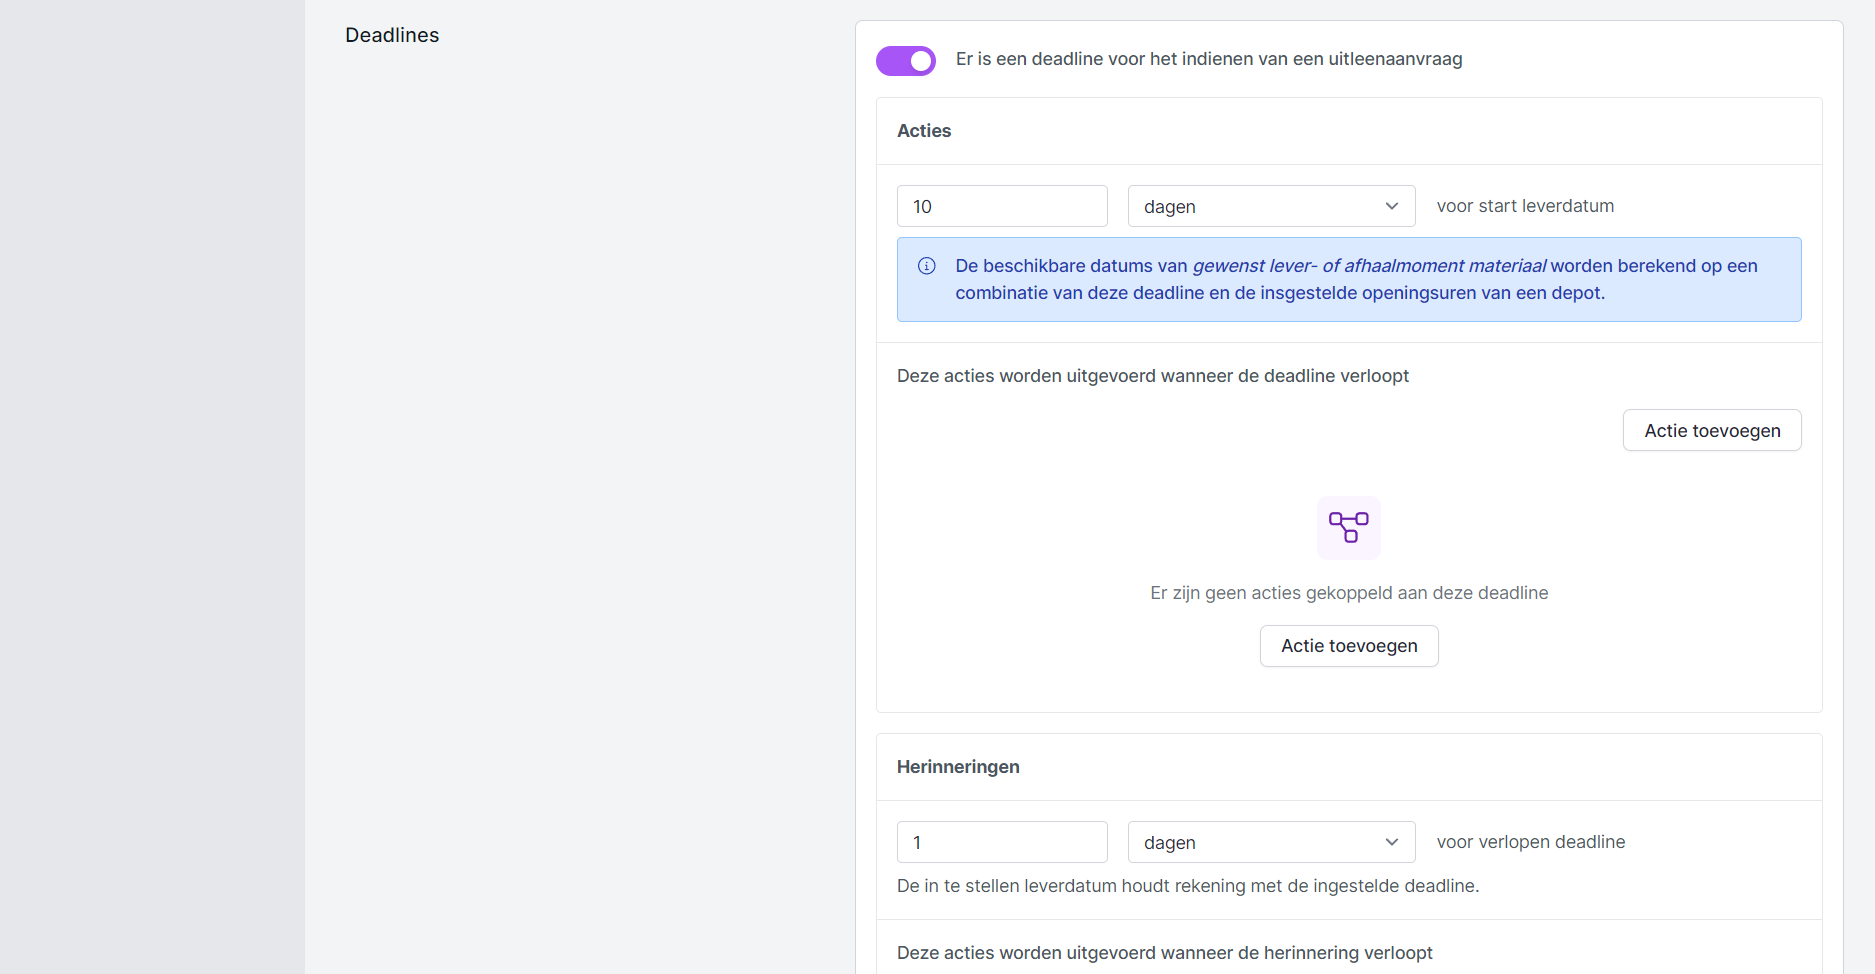Click the 'voor verlopen deadline' label
The width and height of the screenshot is (1875, 974).
1530,842
